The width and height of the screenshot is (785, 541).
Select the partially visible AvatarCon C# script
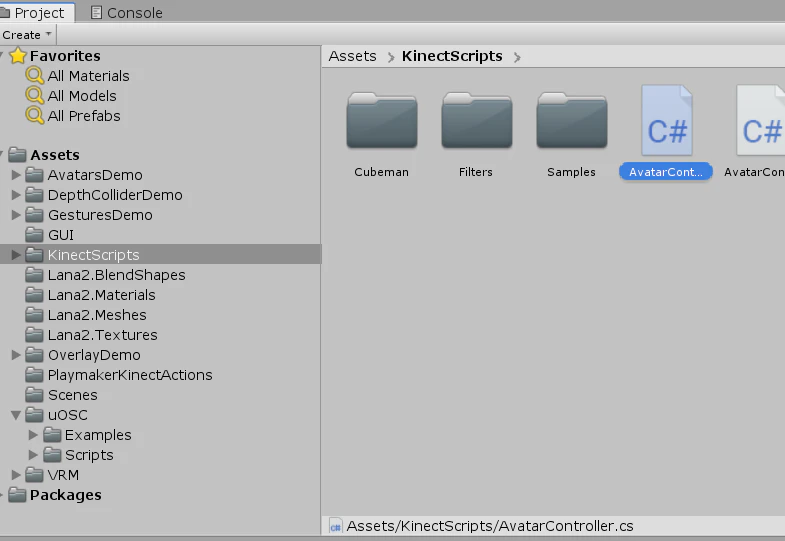760,120
